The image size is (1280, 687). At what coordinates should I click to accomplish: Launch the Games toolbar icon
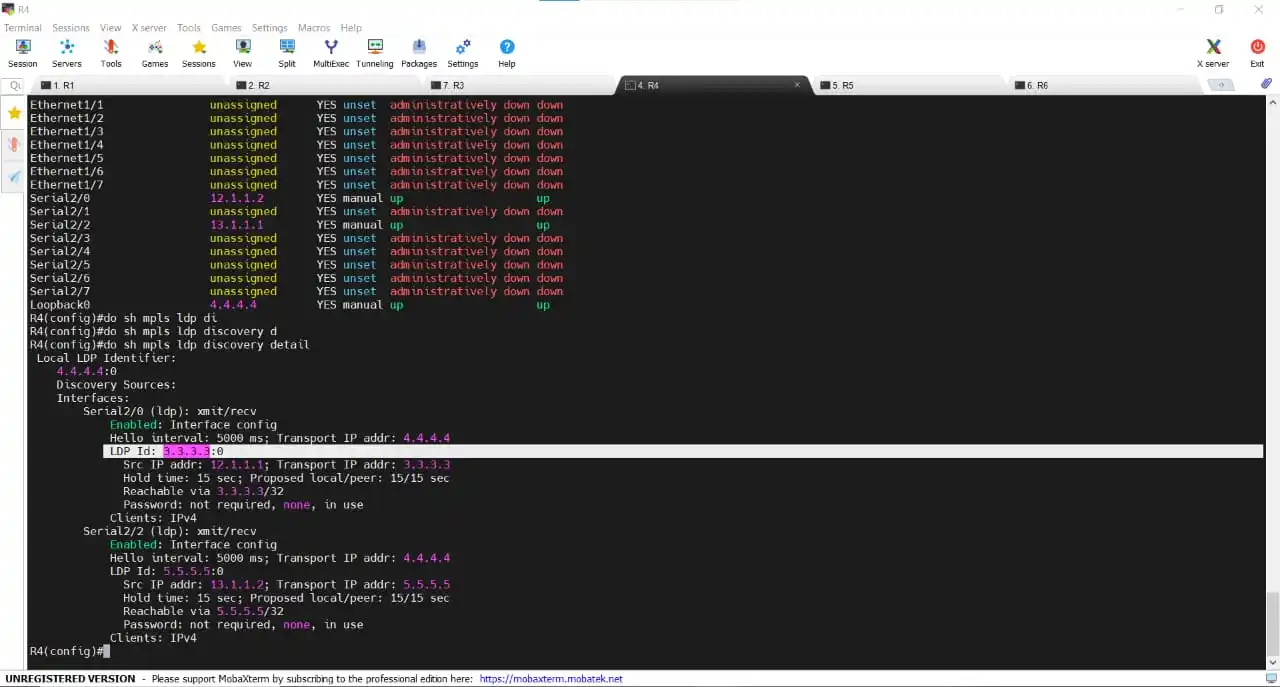pos(155,53)
